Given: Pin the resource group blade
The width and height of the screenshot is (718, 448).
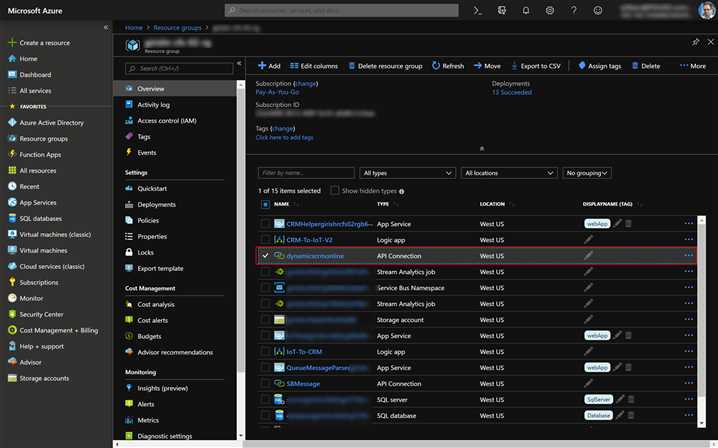Looking at the screenshot, I should click(695, 43).
